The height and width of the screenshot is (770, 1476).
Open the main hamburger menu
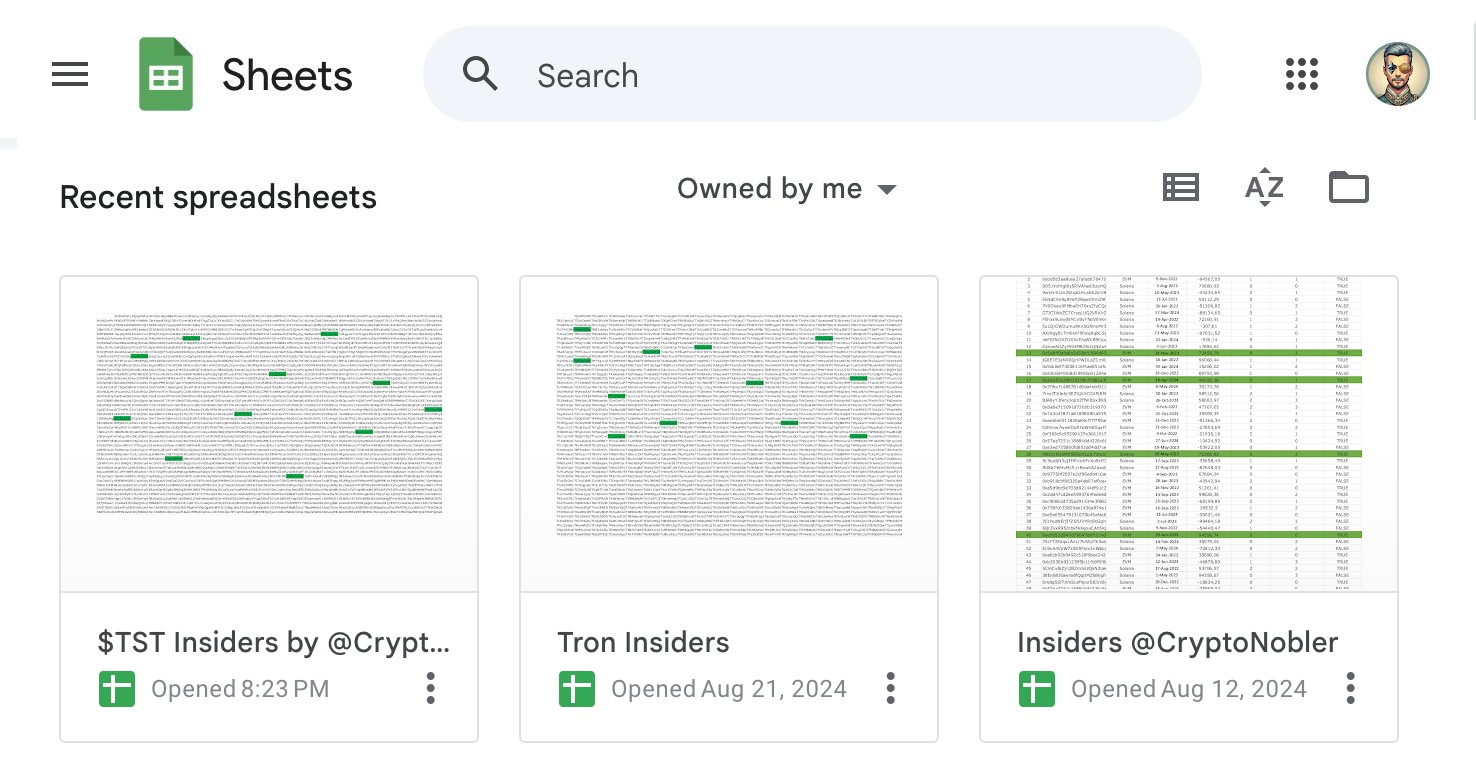click(69, 74)
